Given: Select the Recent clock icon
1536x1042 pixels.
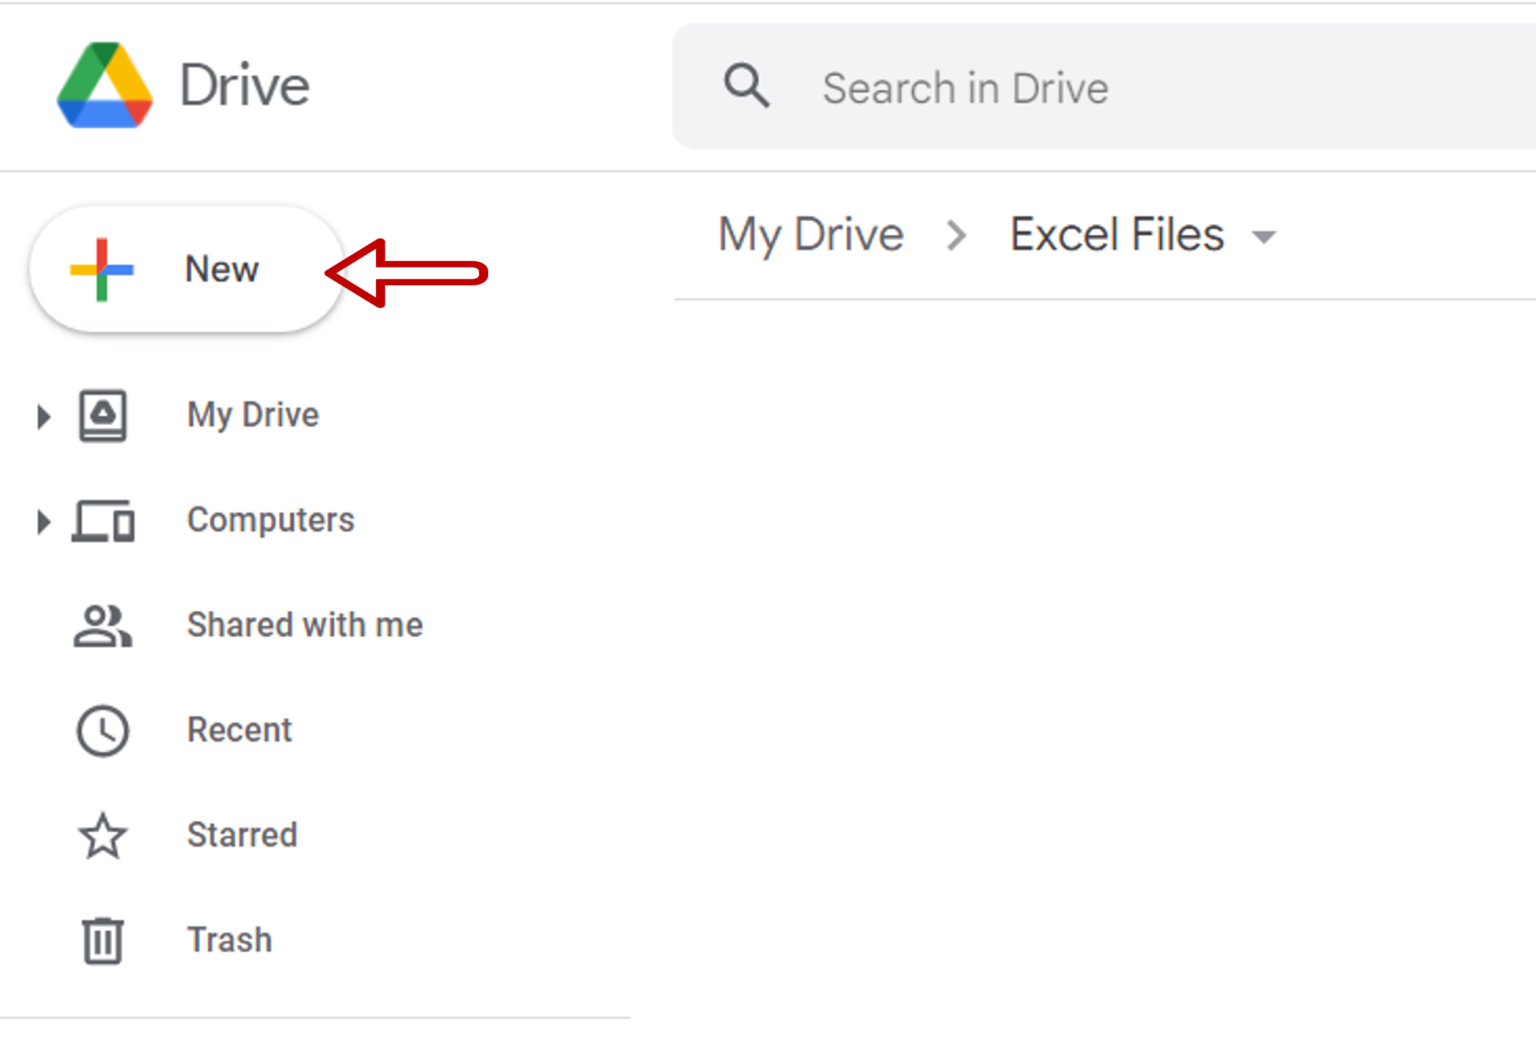Looking at the screenshot, I should pyautogui.click(x=101, y=730).
